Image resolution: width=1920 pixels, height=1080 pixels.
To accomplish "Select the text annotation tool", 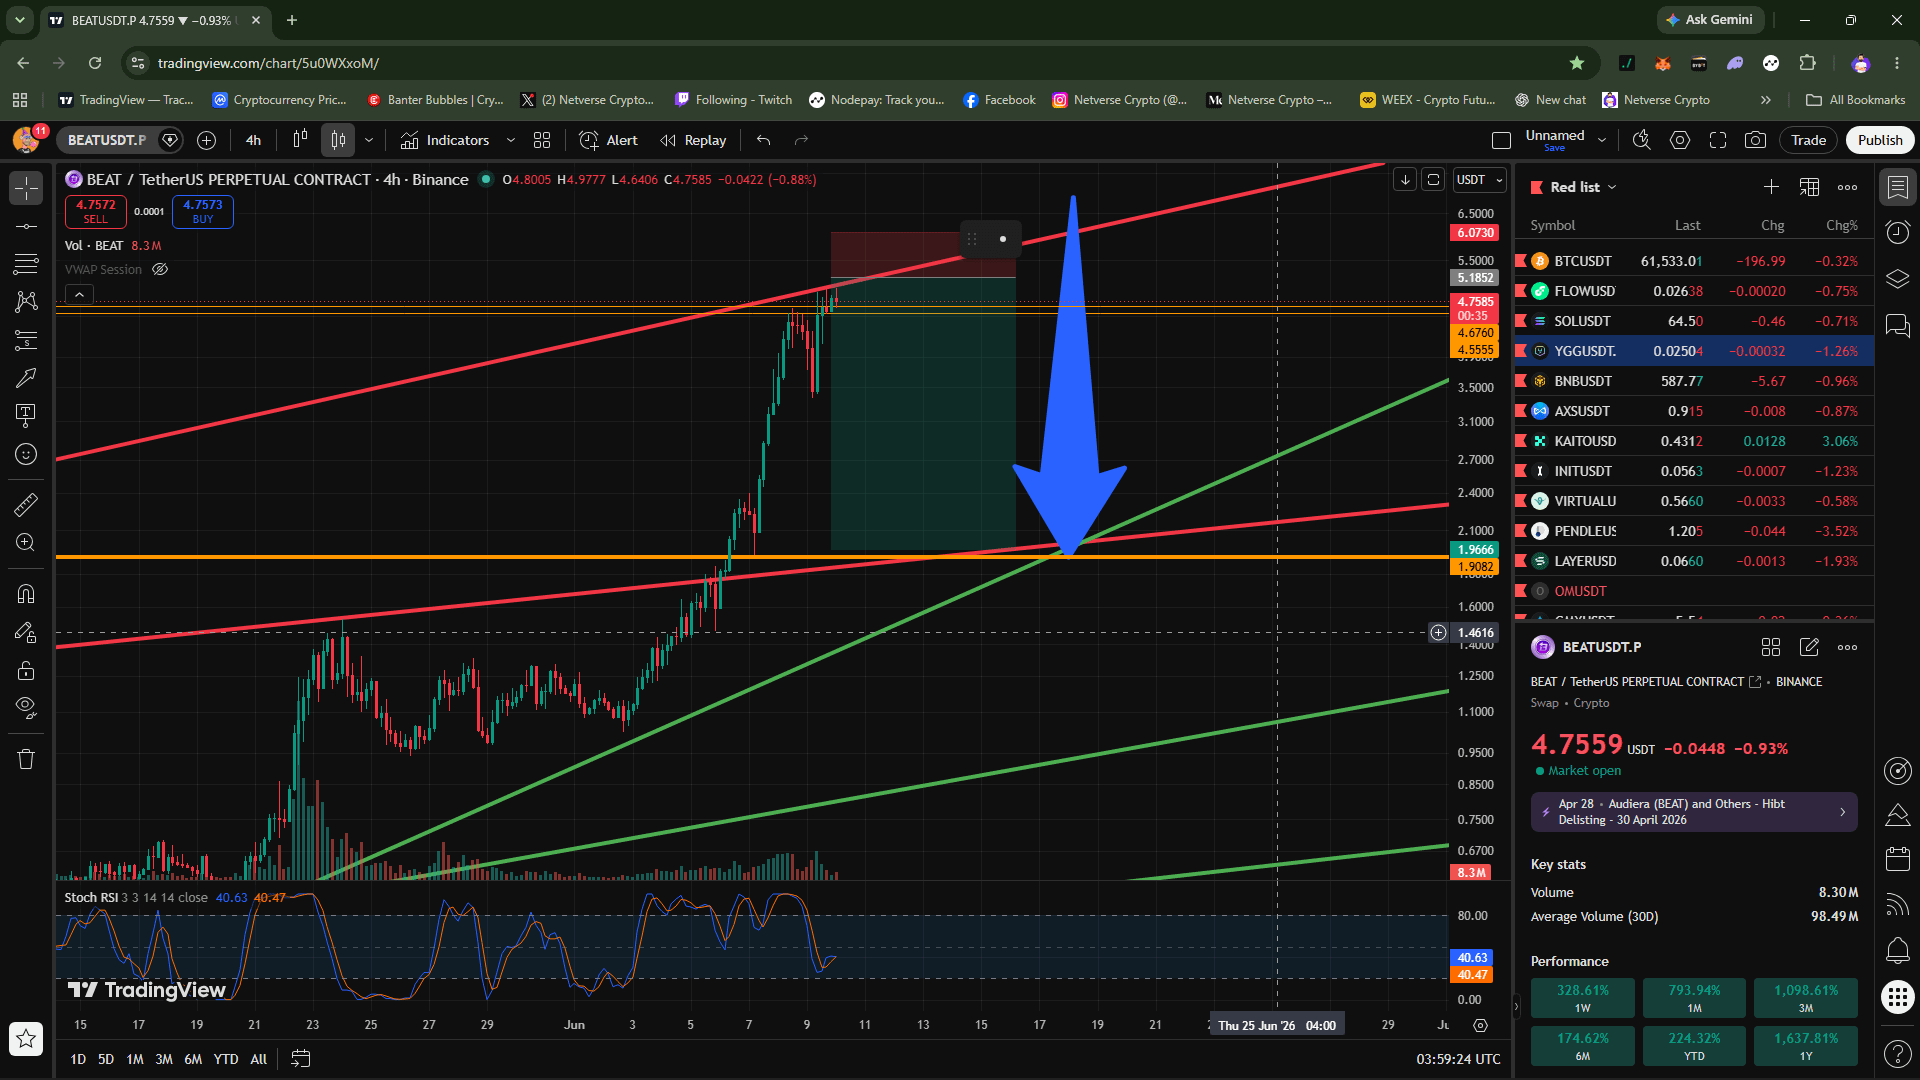I will click(x=26, y=415).
